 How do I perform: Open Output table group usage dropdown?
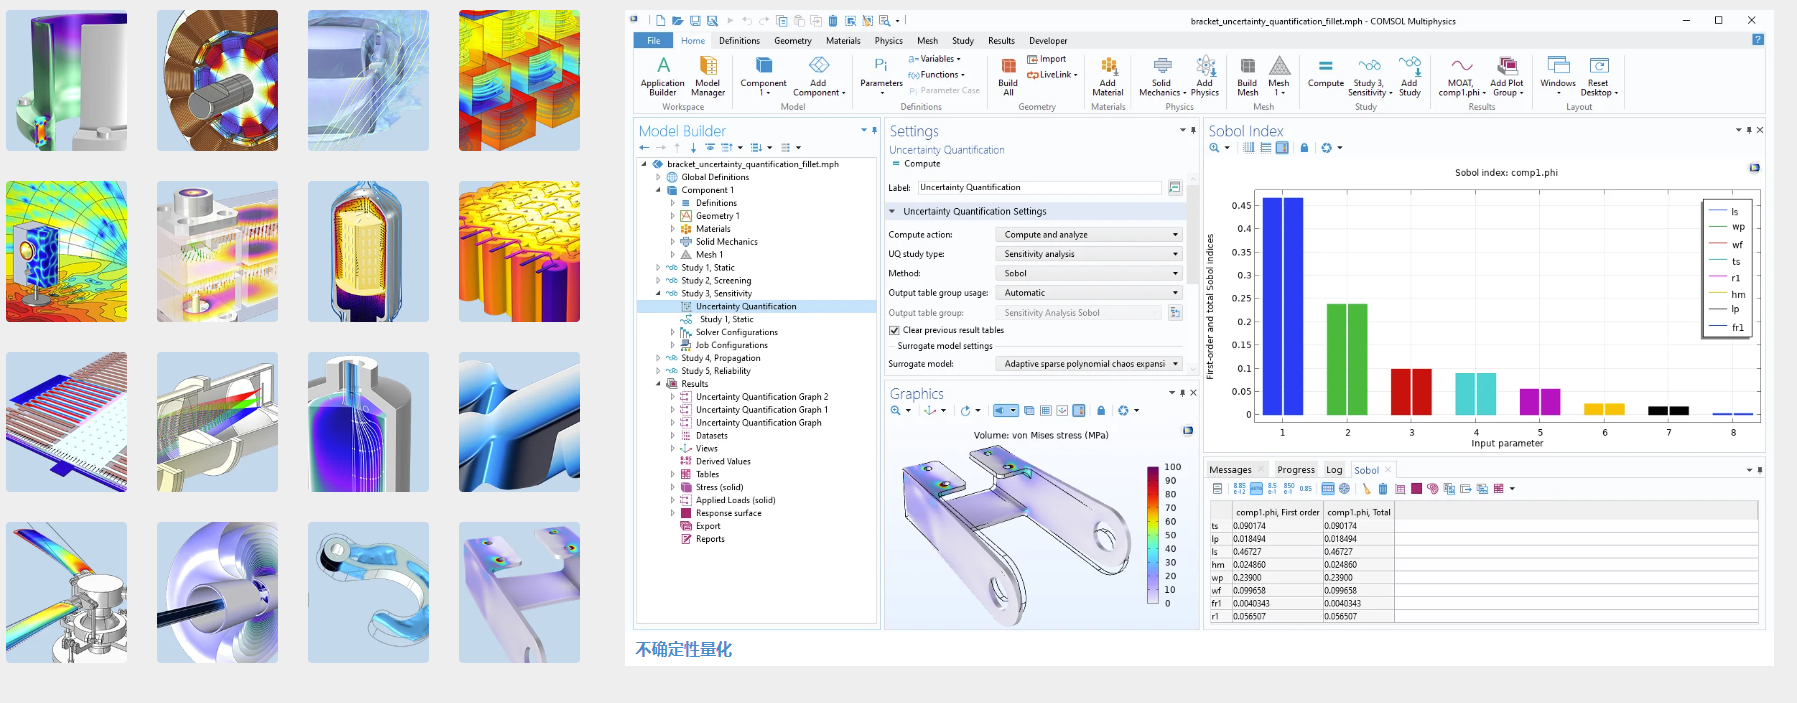click(x=1089, y=293)
